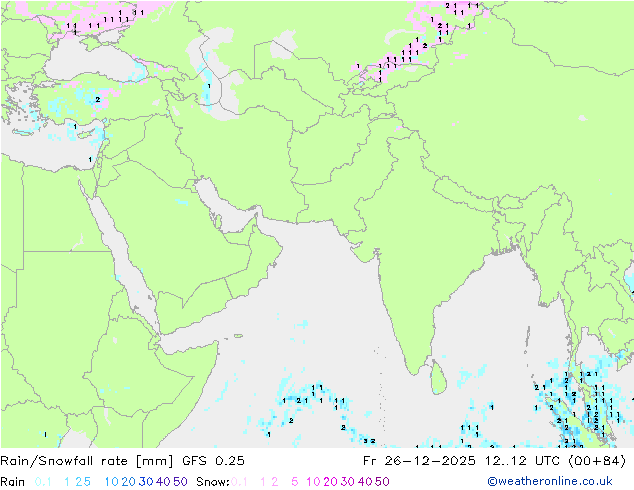Select the Rain 40 legend value
Viewport: 634px width, 490px height.
click(x=163, y=482)
